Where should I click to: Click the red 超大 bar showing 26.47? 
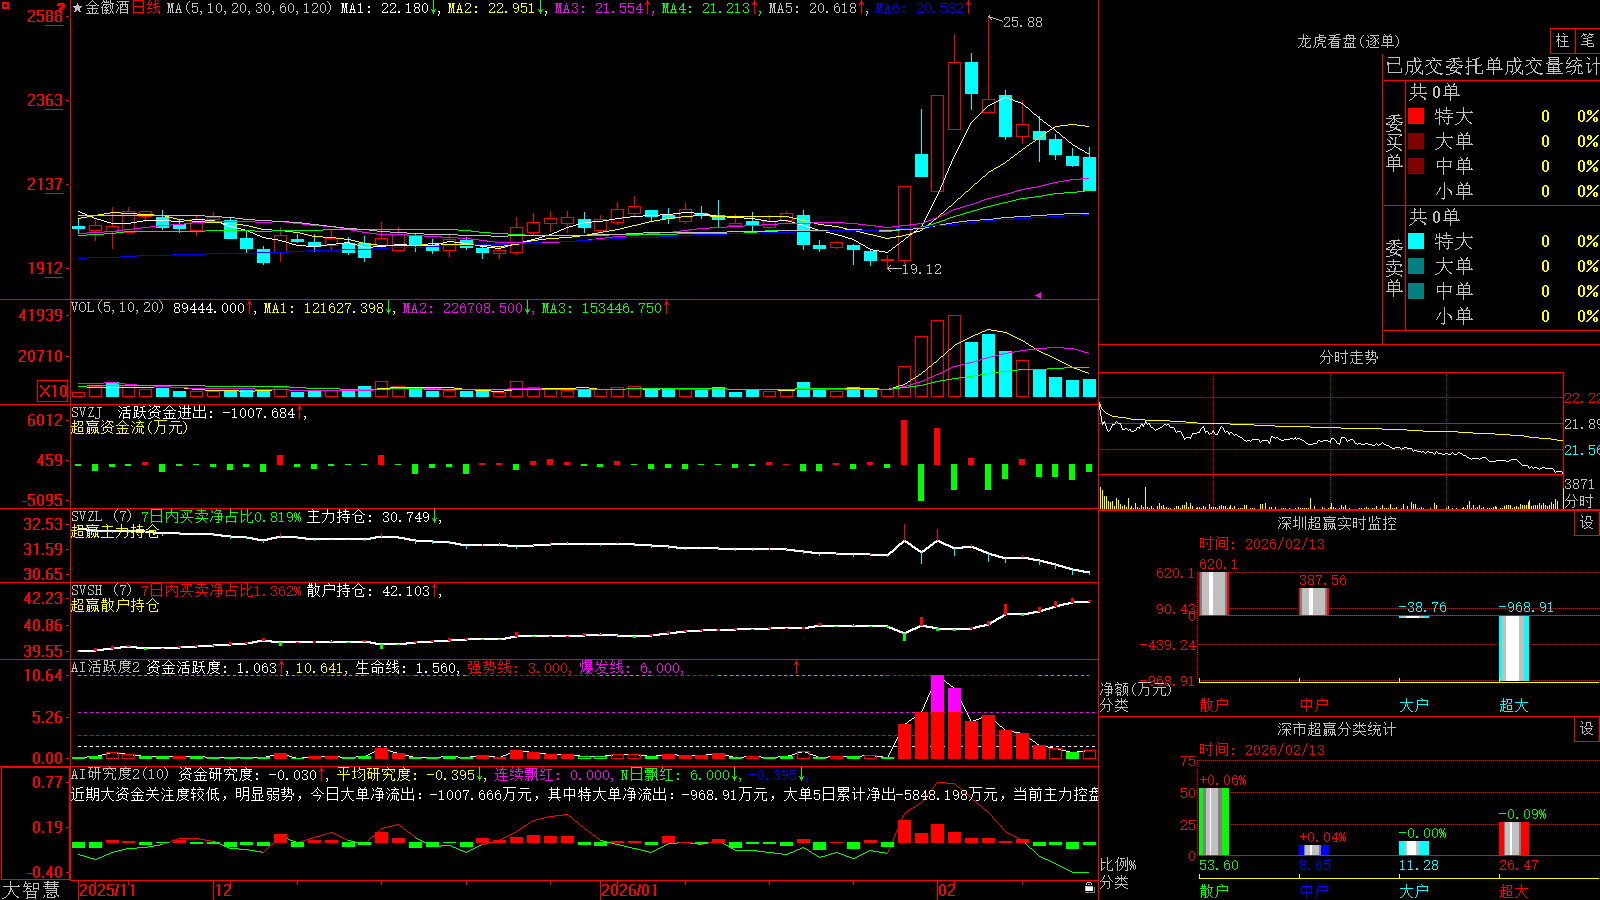[1513, 839]
